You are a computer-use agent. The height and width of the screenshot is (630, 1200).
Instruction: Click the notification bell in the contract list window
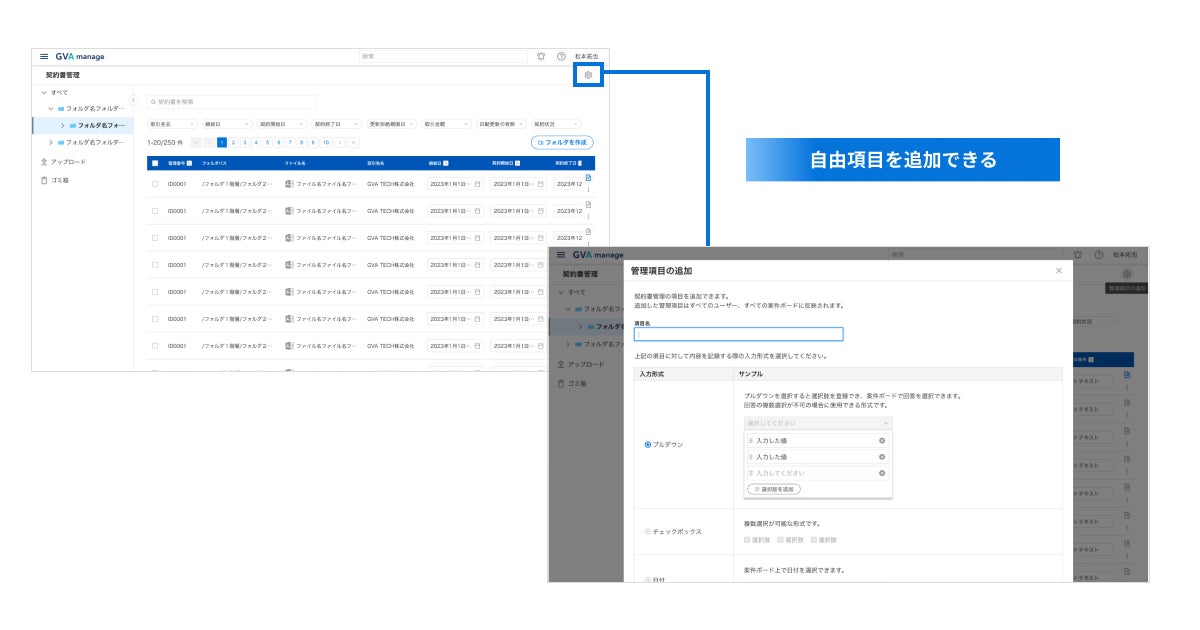pyautogui.click(x=541, y=56)
